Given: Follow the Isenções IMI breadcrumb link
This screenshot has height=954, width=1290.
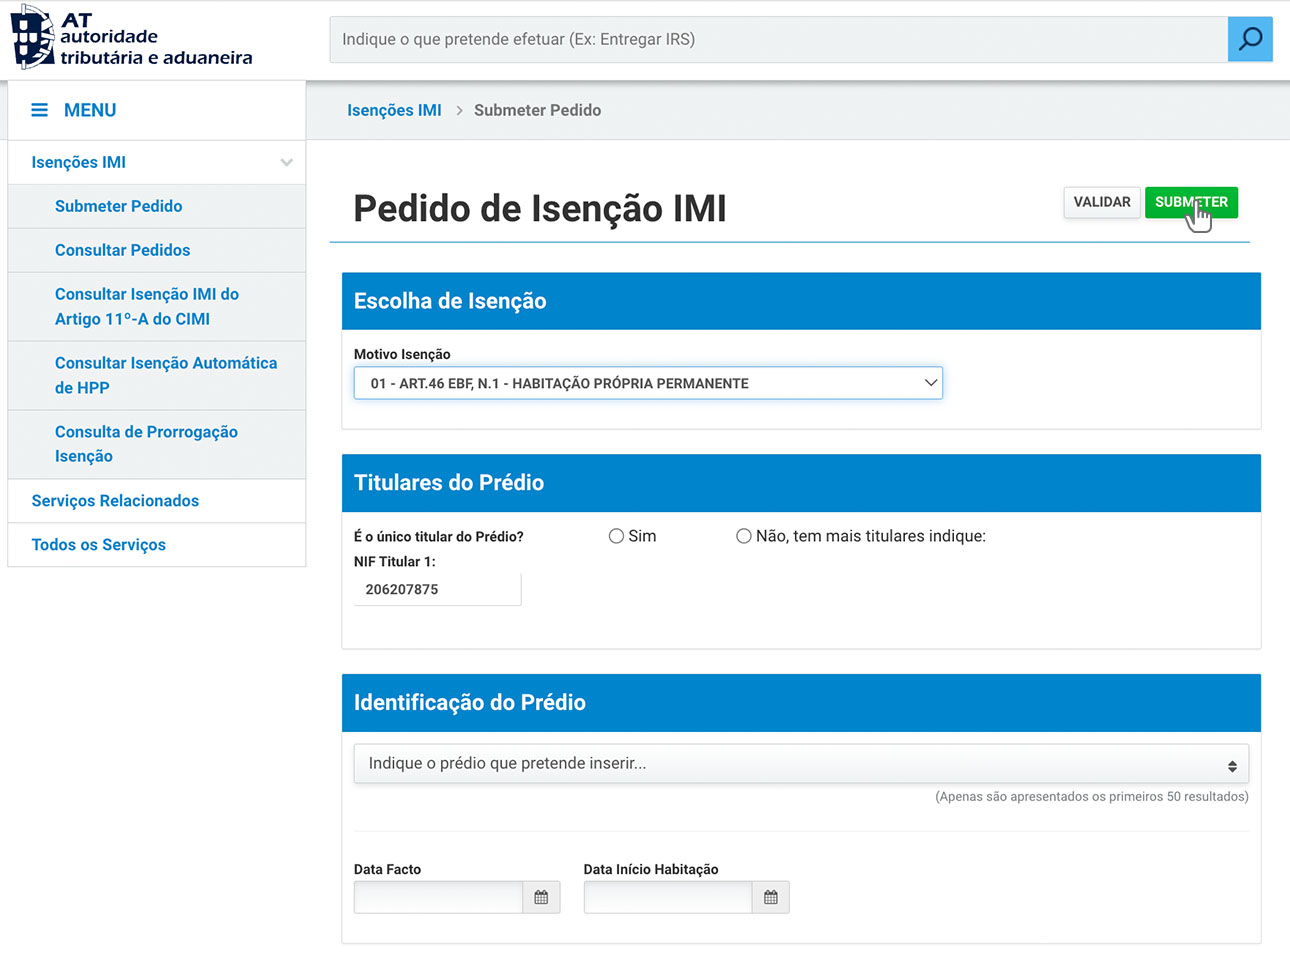Looking at the screenshot, I should point(394,110).
